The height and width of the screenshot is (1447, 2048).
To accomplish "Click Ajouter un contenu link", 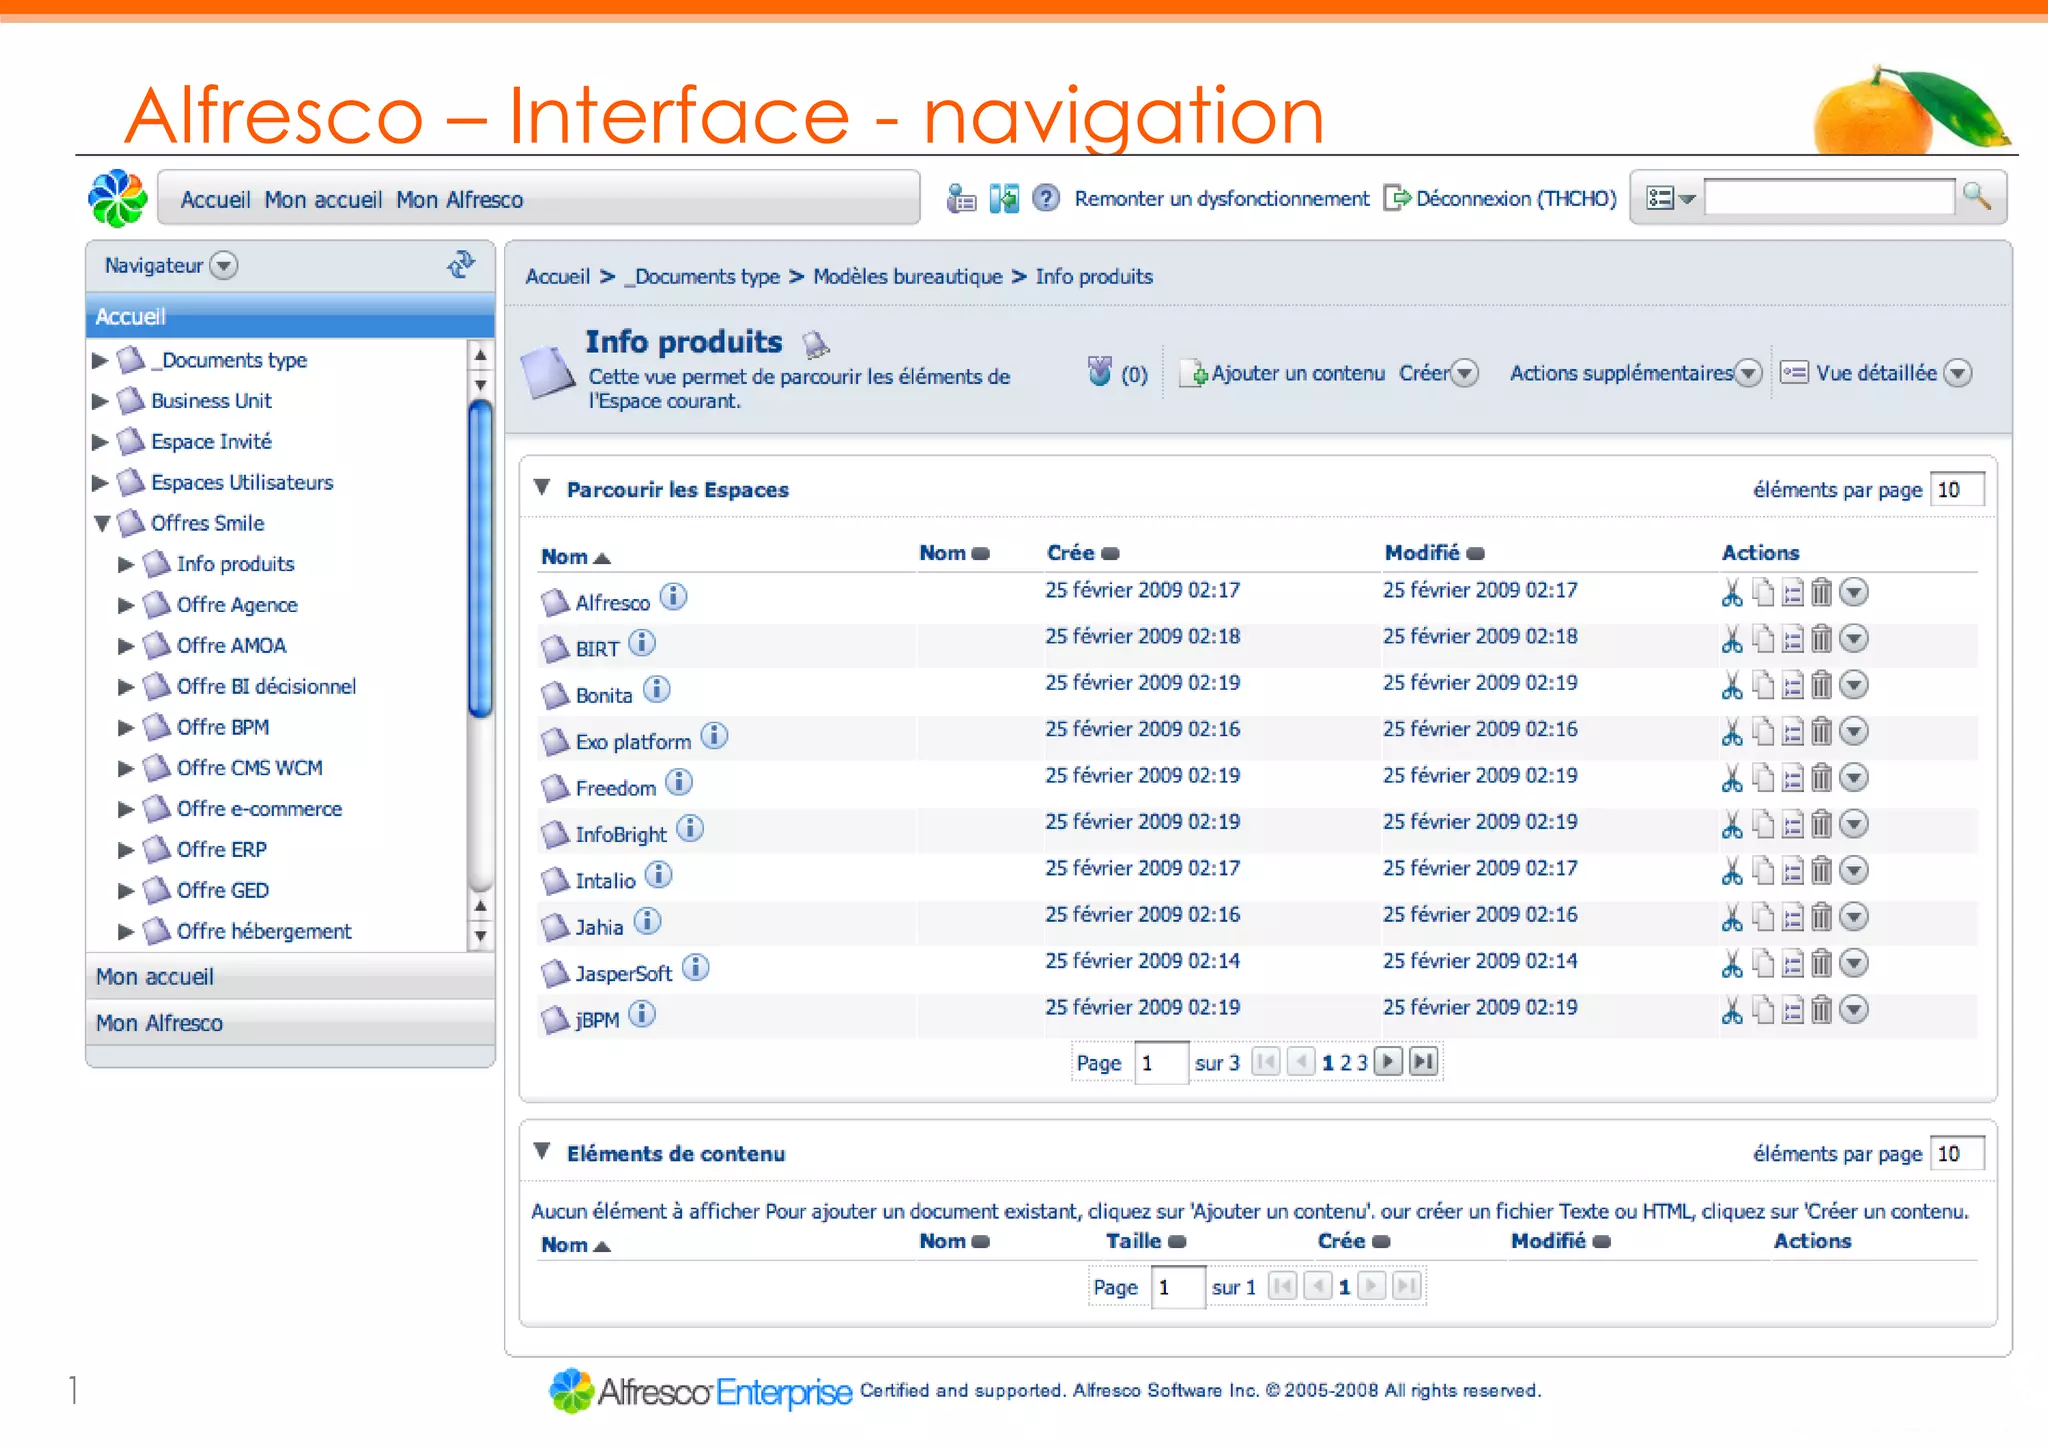I will 1296,373.
